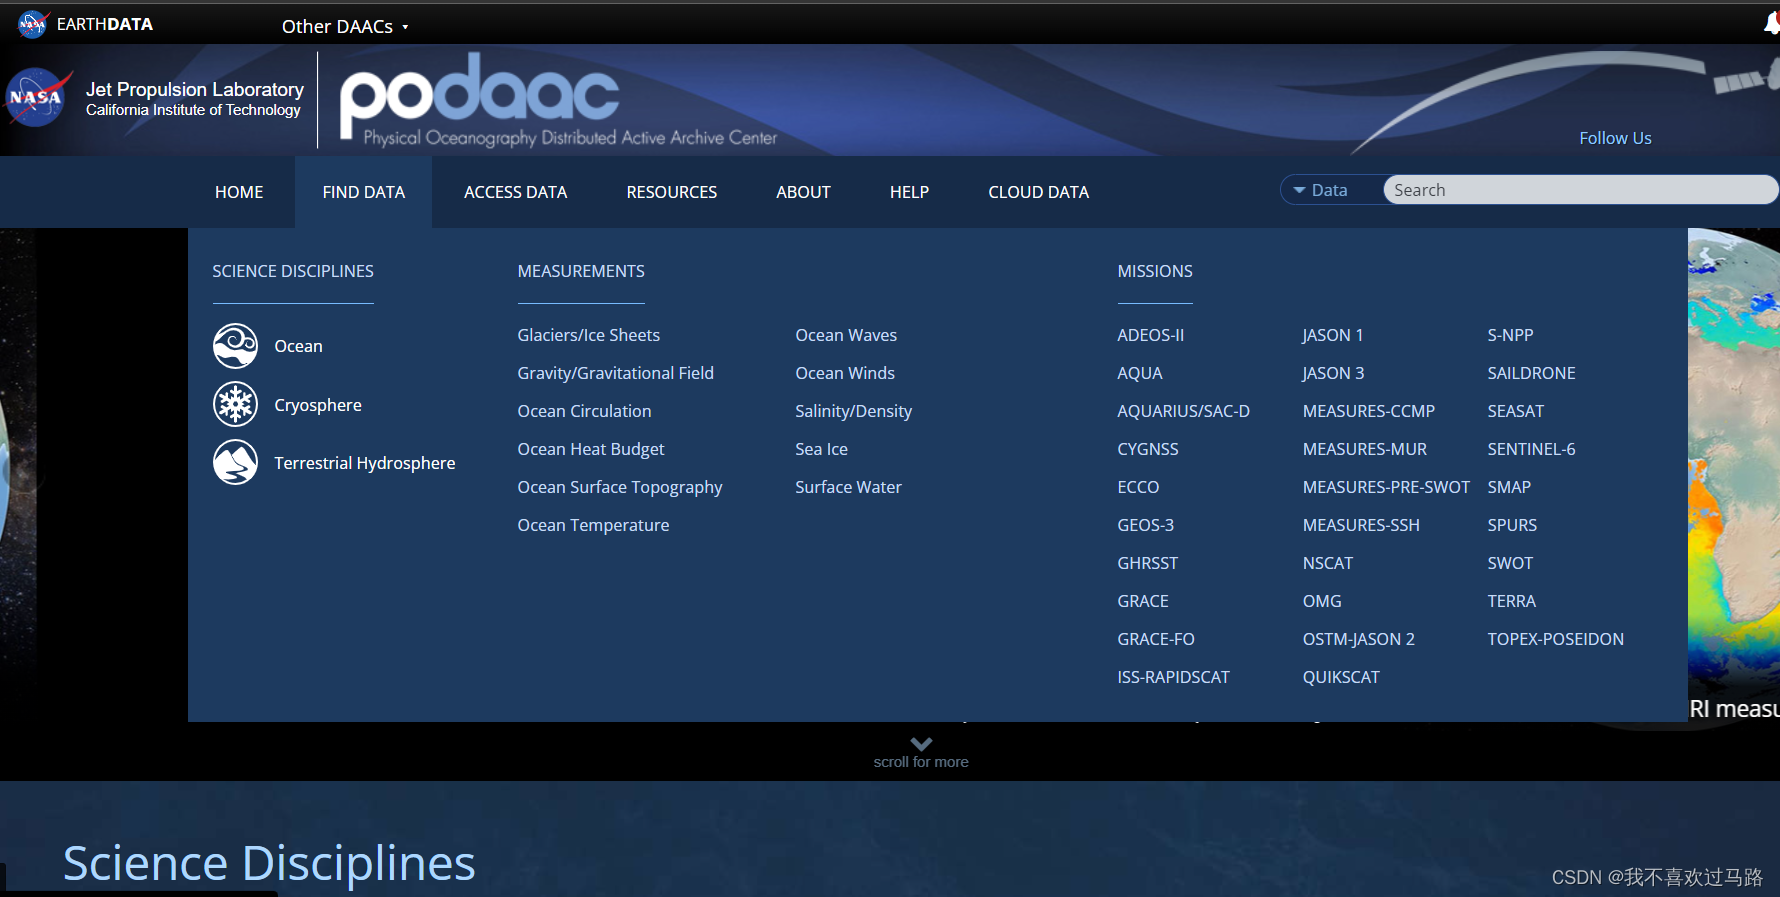Click the Ocean discipline link

pos(298,346)
